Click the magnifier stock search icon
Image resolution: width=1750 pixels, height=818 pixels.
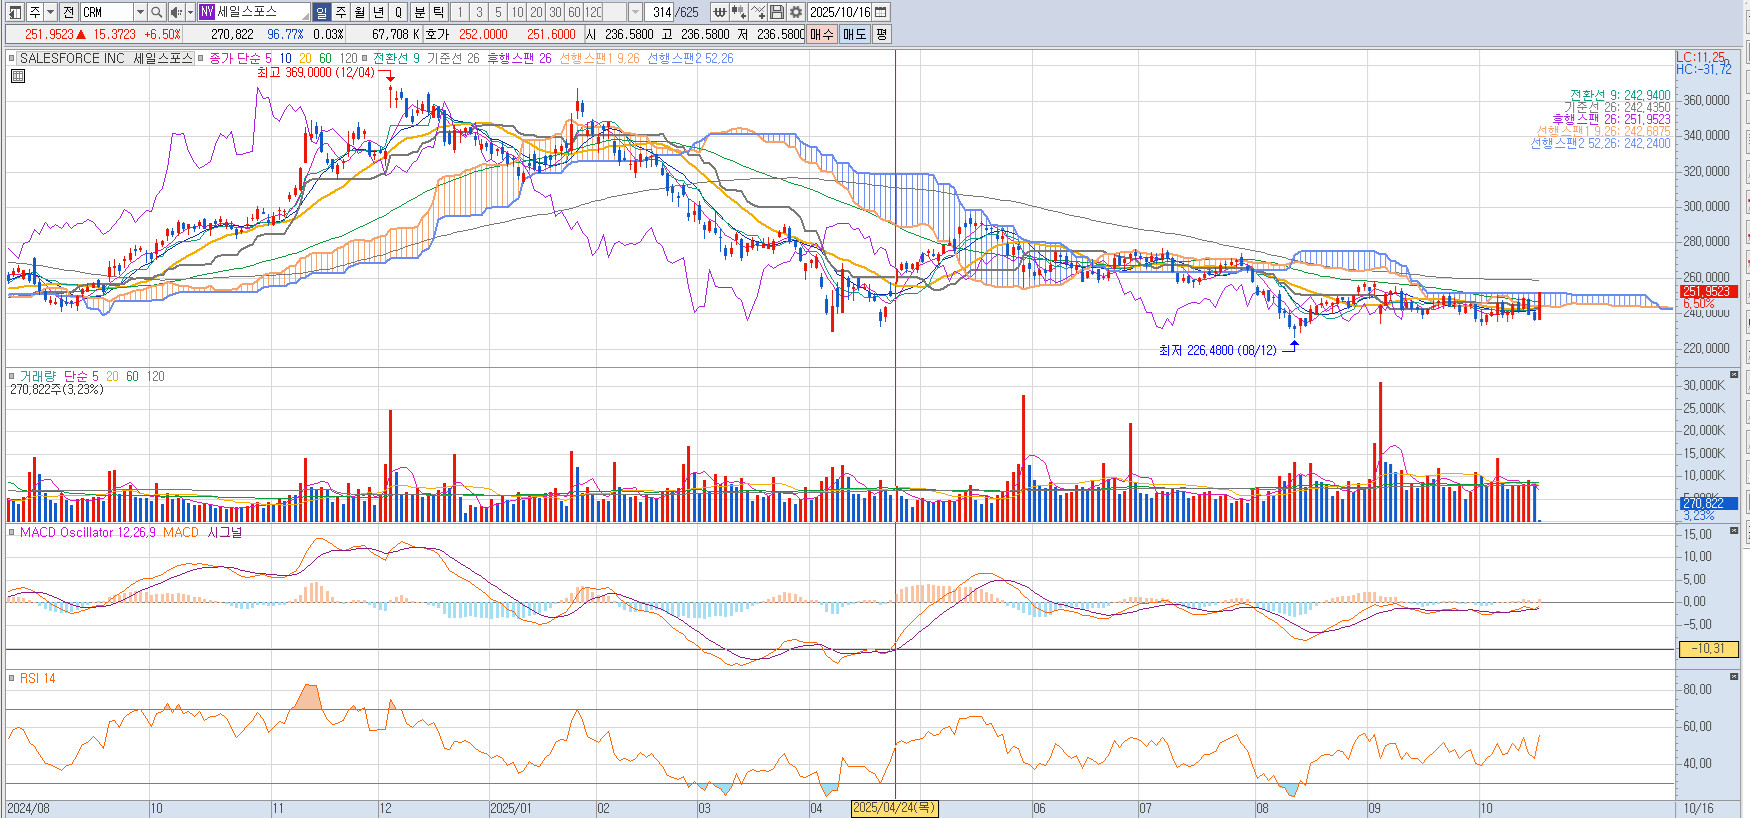157,12
